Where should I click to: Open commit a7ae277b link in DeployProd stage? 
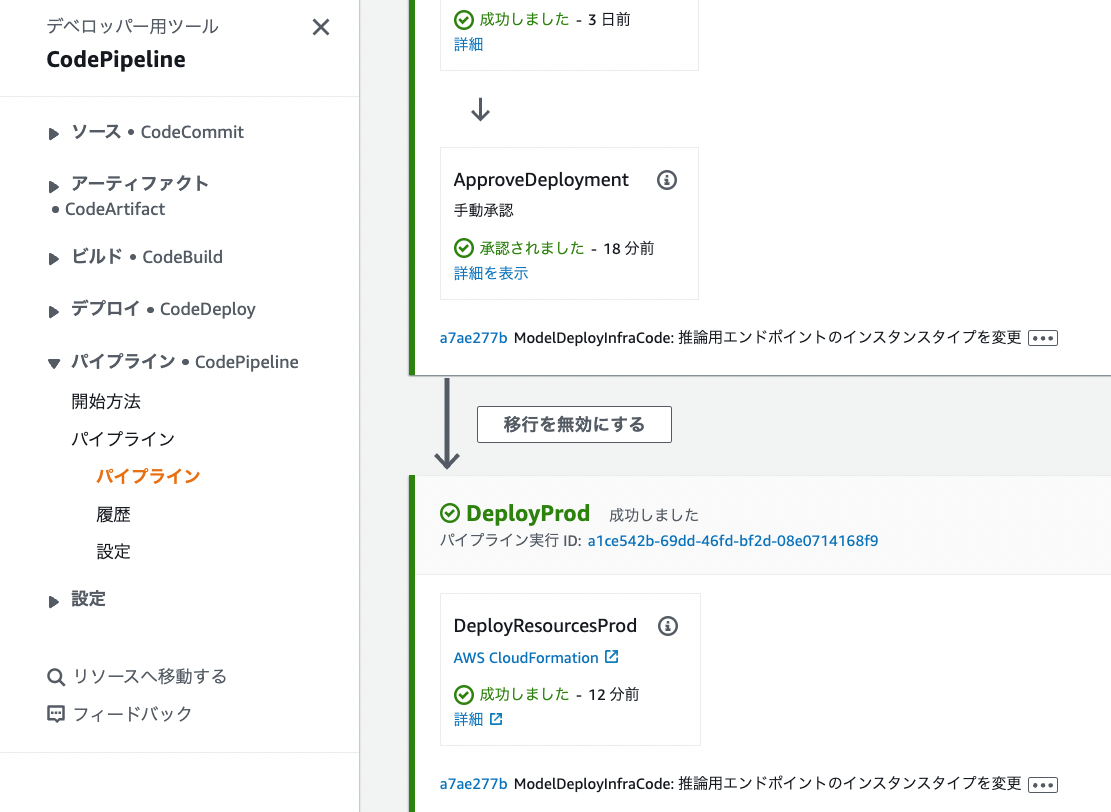point(473,784)
